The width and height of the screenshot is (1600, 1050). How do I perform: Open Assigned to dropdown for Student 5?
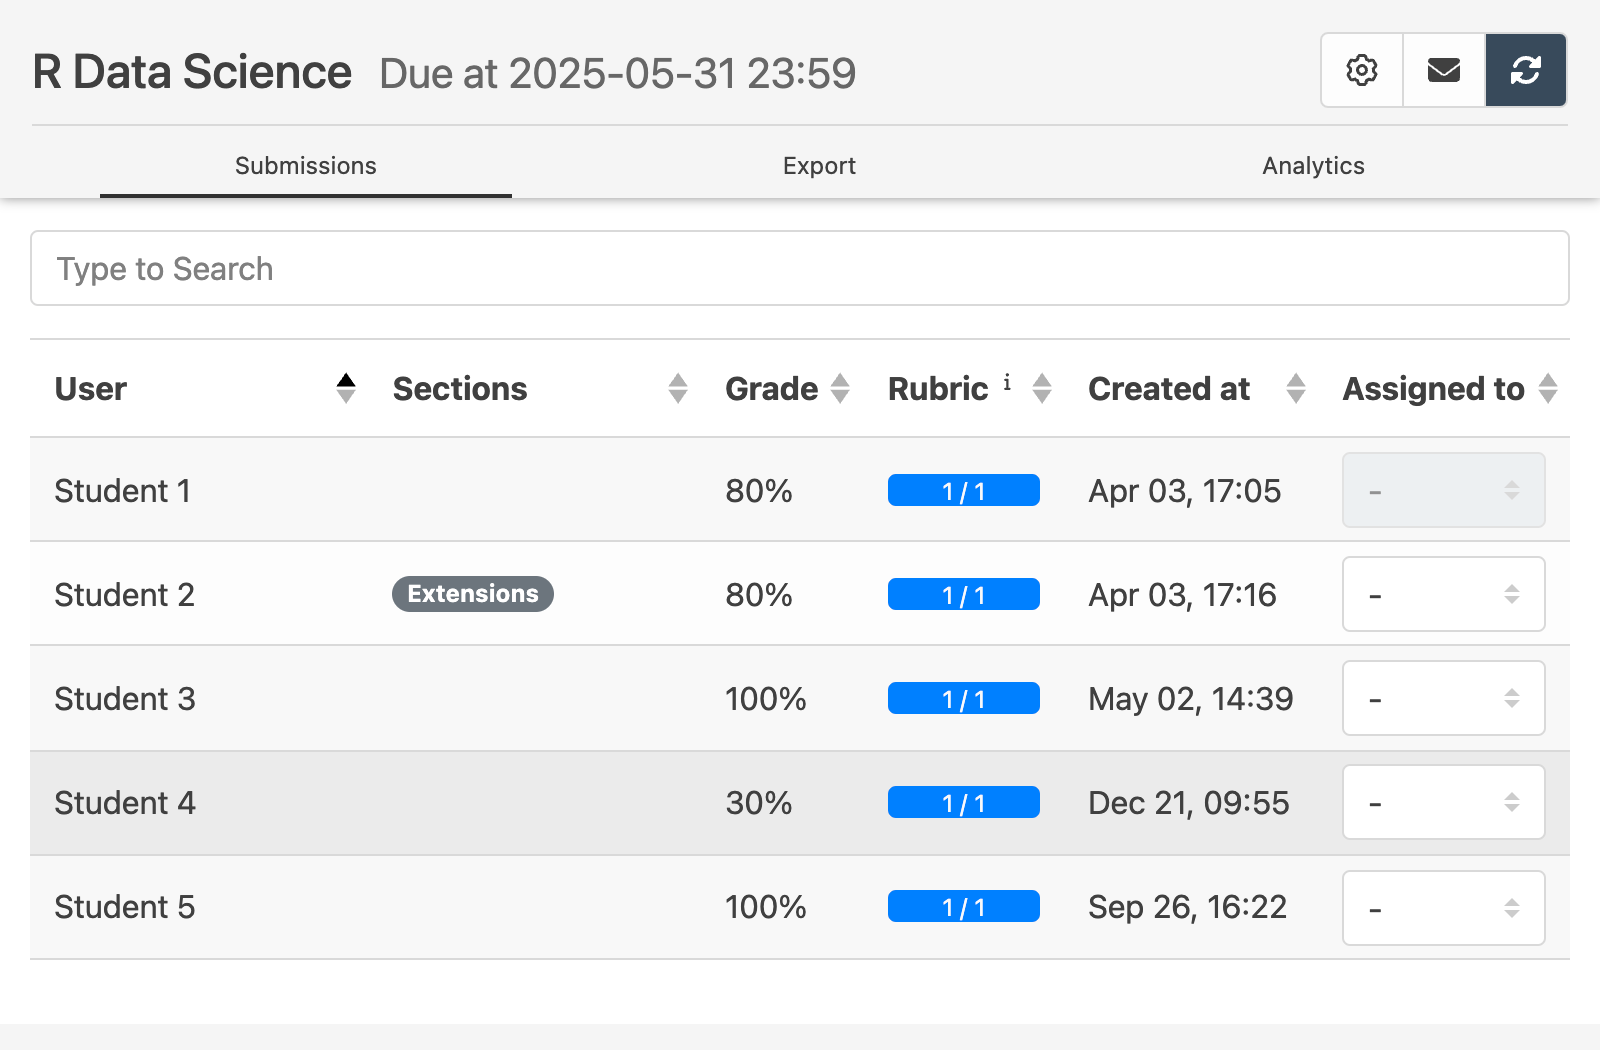click(1443, 908)
